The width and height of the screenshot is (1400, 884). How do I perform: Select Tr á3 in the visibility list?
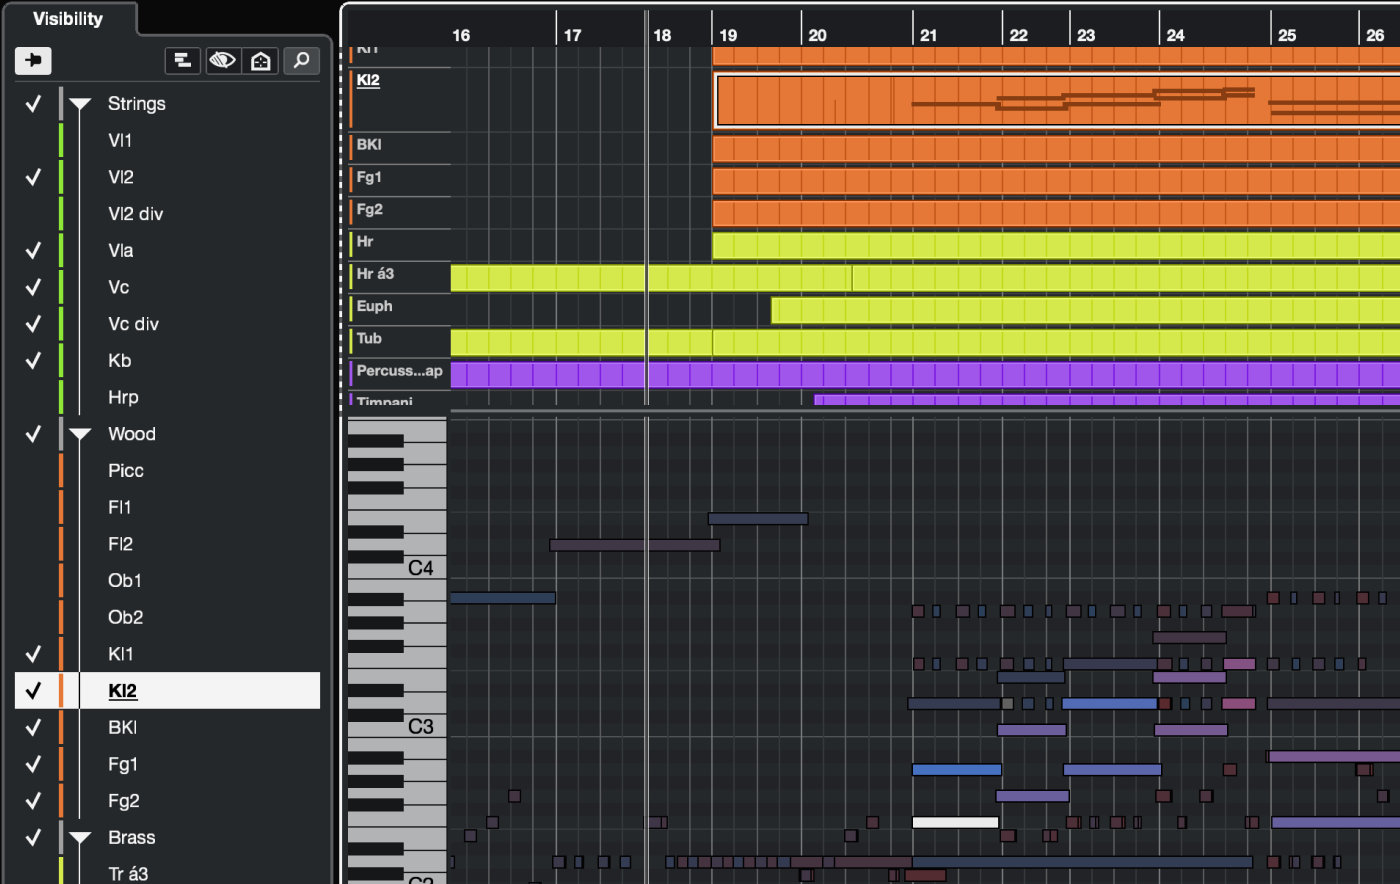tap(128, 874)
